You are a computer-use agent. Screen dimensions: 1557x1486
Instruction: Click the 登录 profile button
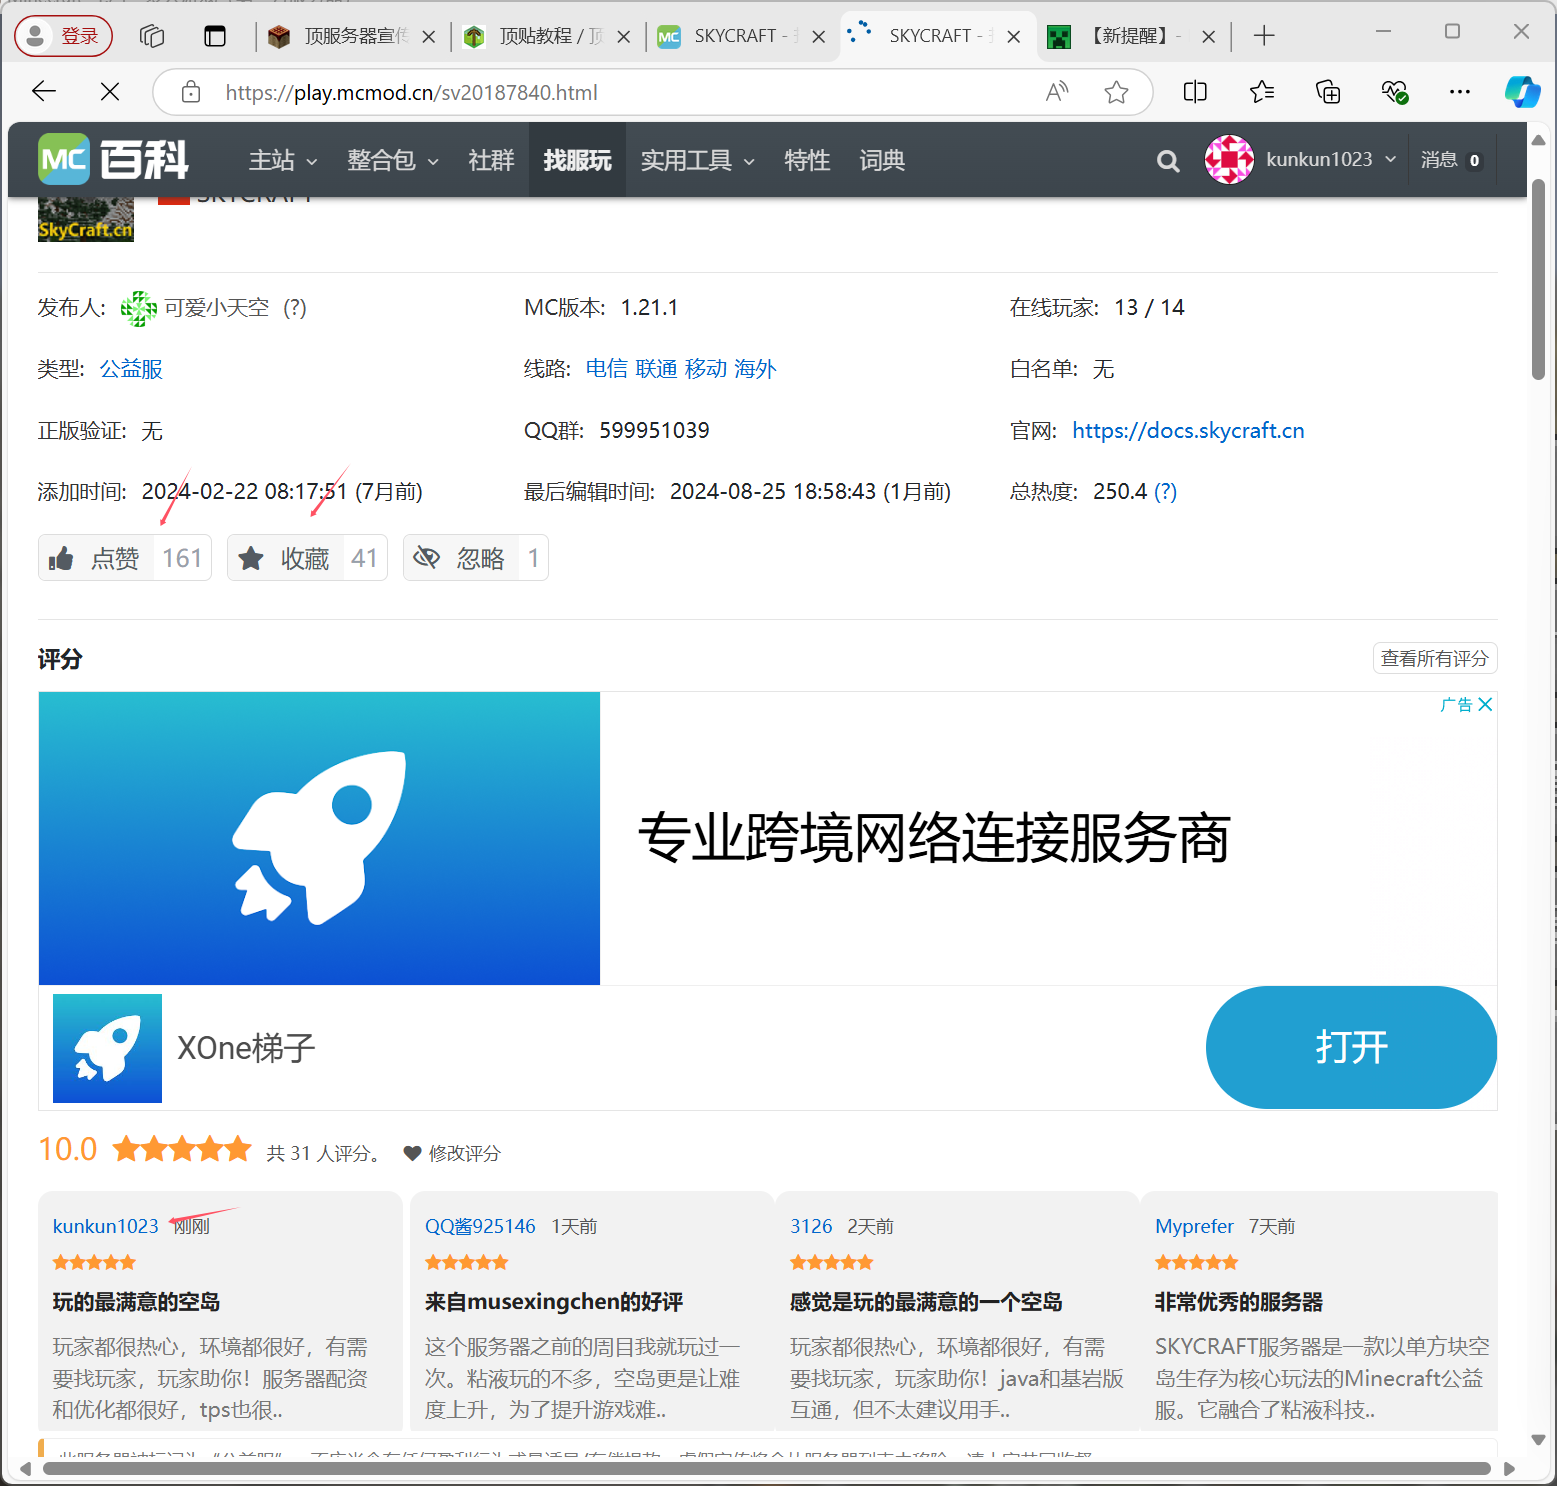(x=63, y=36)
